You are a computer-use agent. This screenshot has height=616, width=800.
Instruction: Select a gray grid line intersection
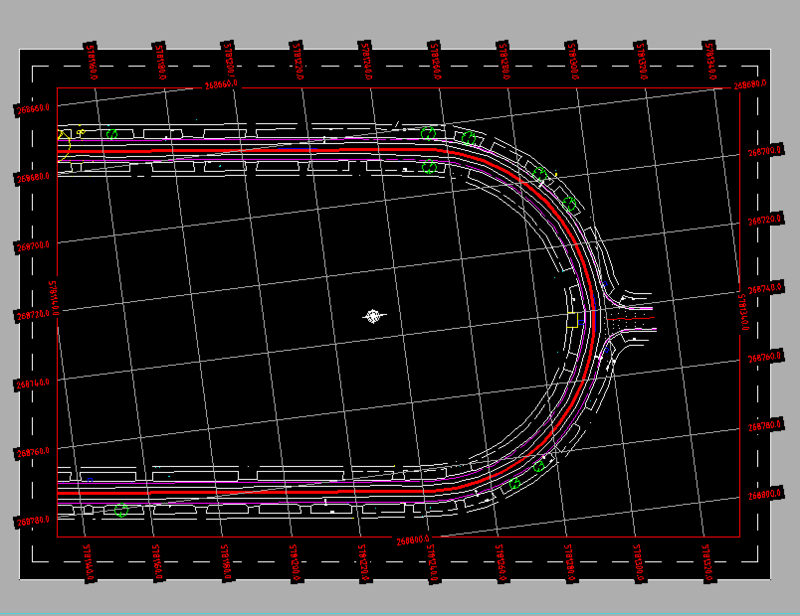click(403, 335)
